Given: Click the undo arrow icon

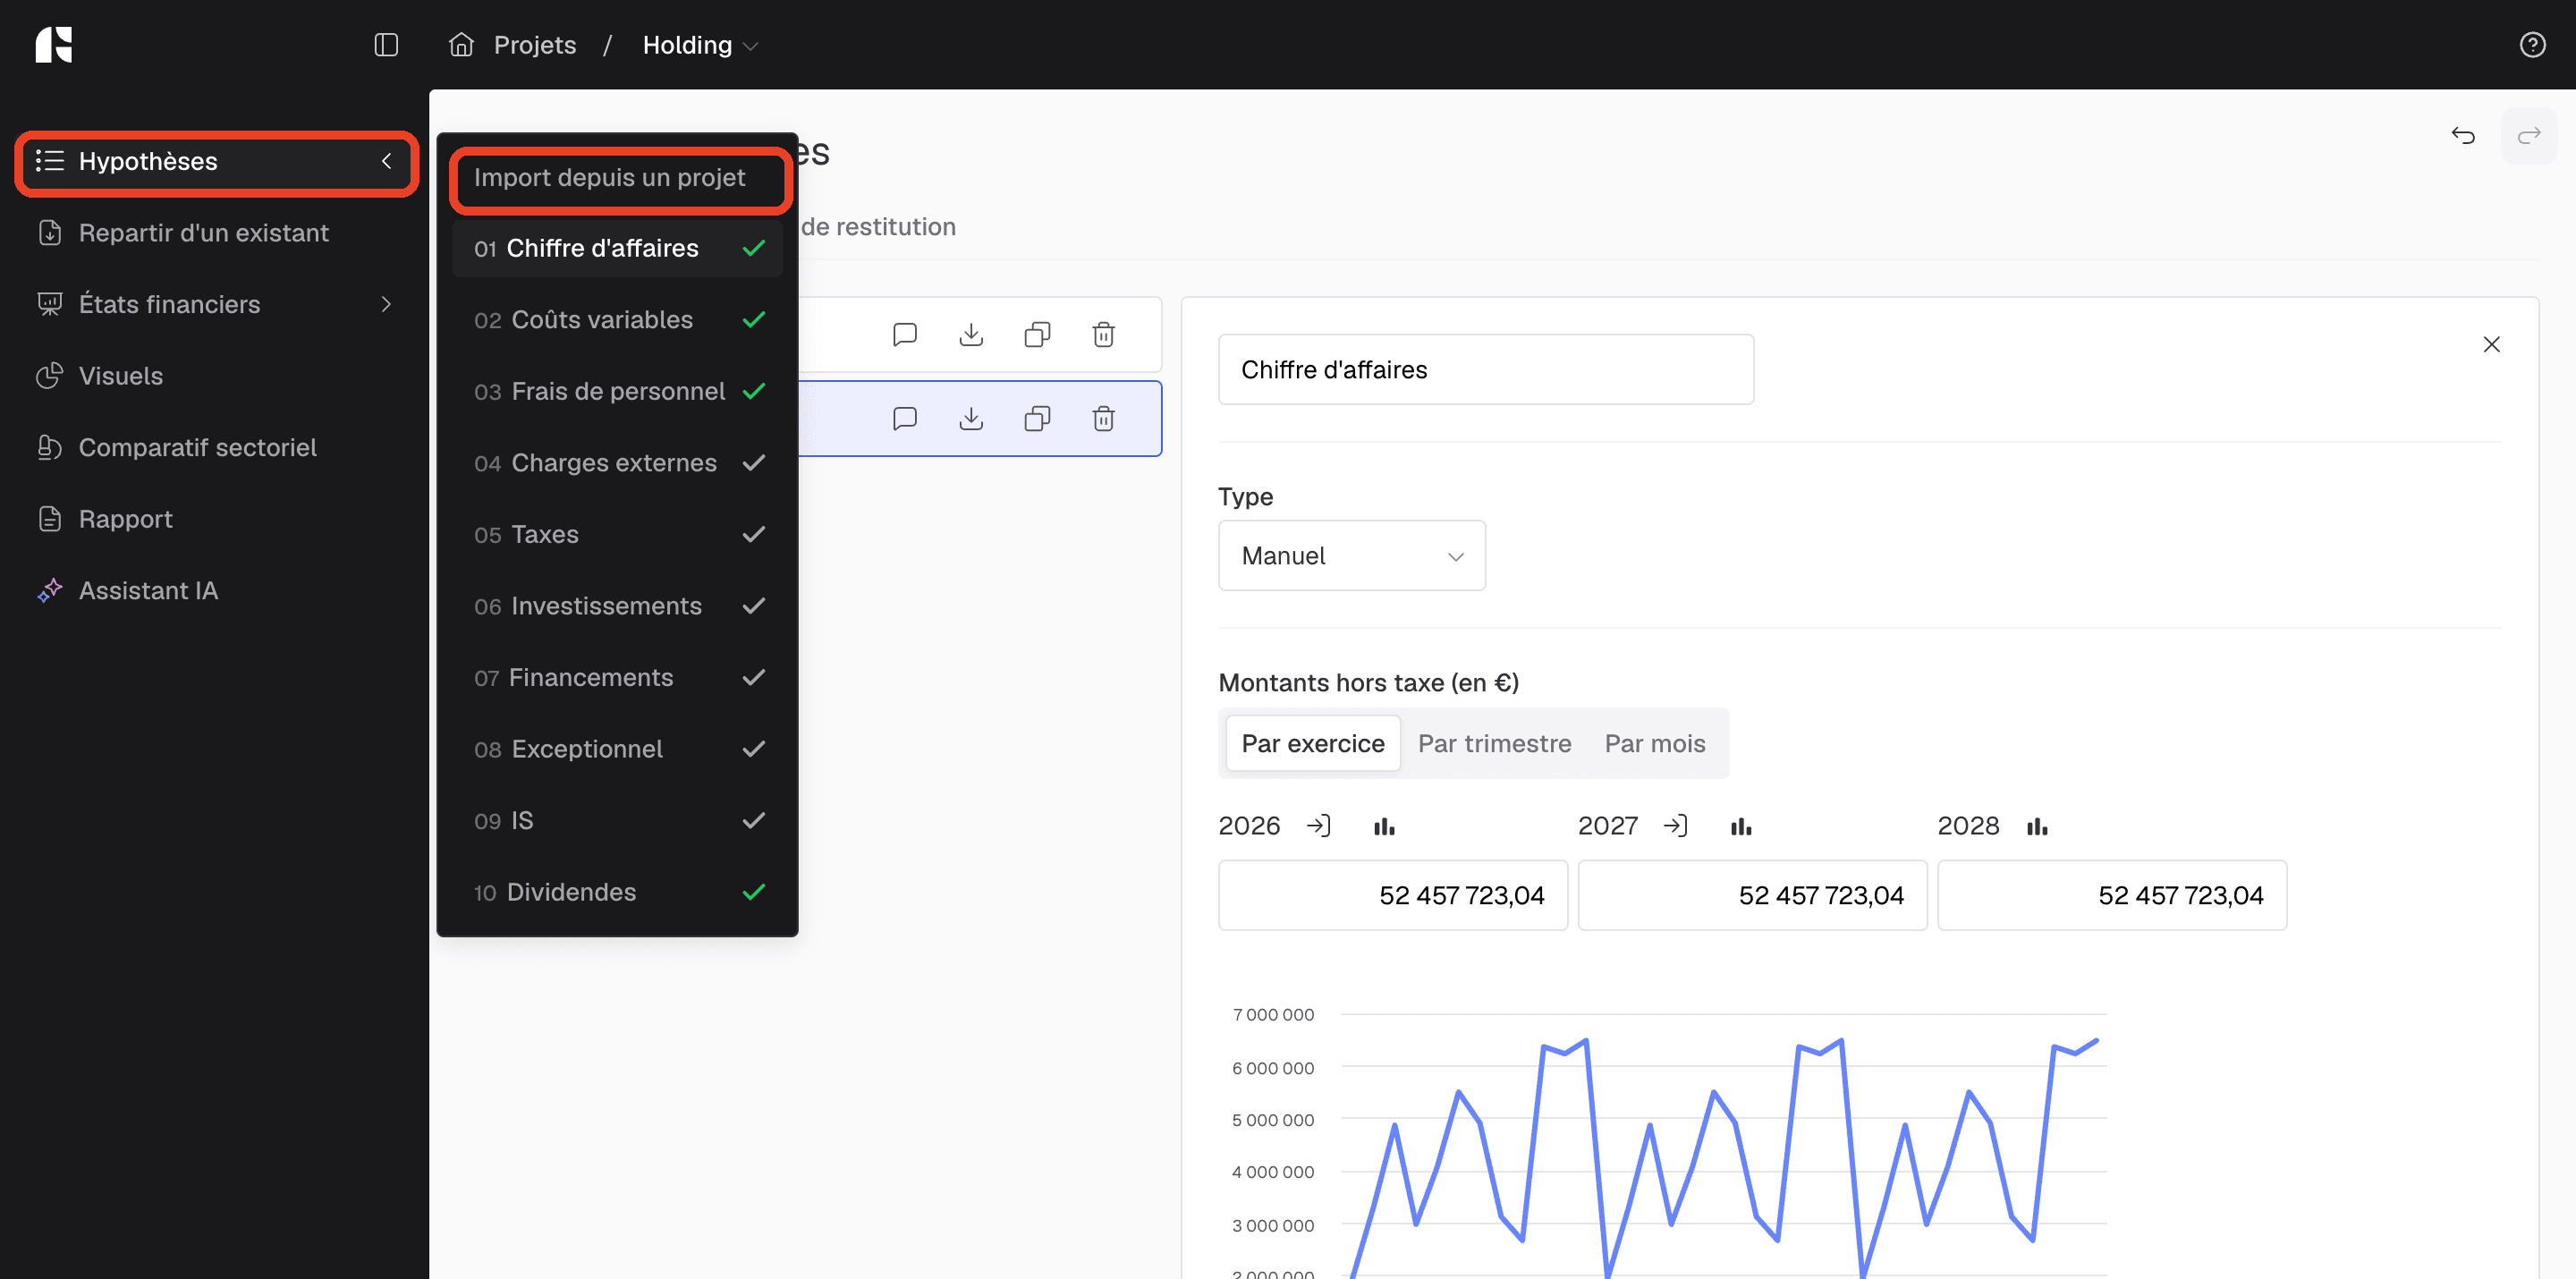Looking at the screenshot, I should click(x=2463, y=136).
